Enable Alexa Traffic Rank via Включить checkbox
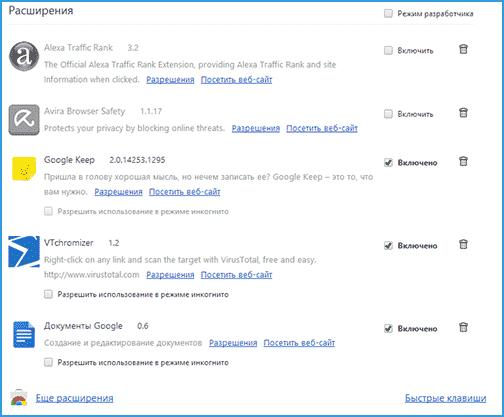The image size is (504, 417). (x=388, y=50)
